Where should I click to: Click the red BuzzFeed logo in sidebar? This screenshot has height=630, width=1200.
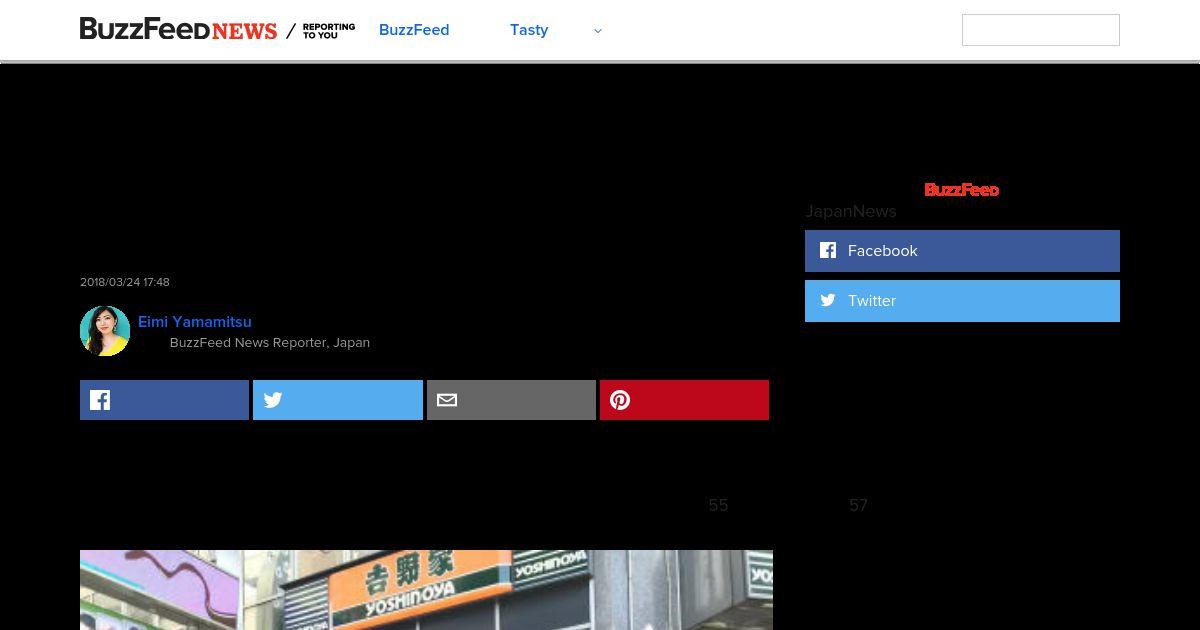click(962, 189)
